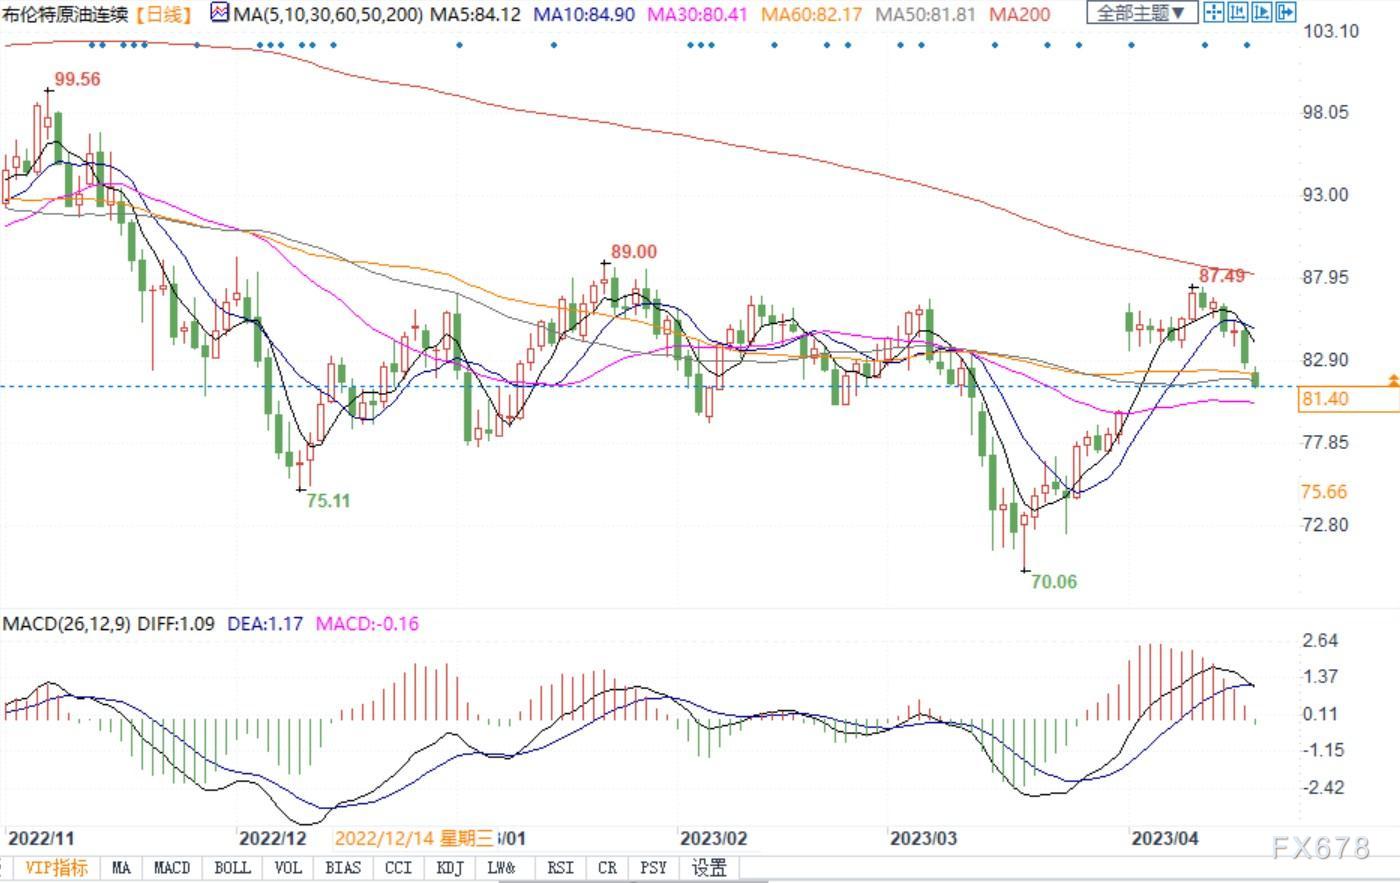1400x883 pixels.
Task: Select the VIP指标 tab
Action: pos(56,868)
